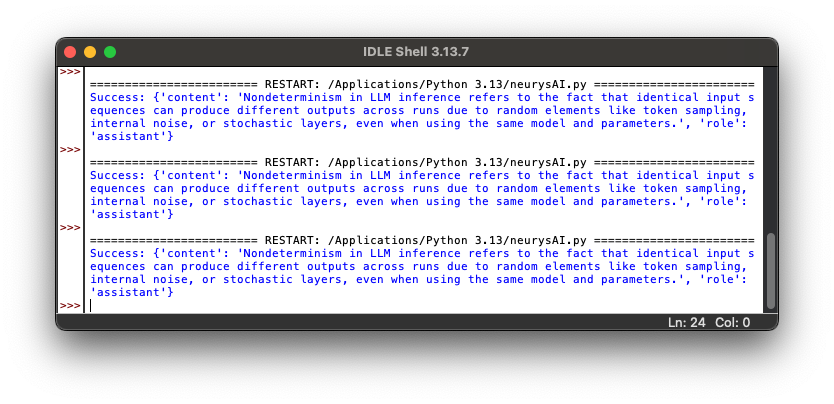Click the Col: 0 status indicator
This screenshot has height=404, width=834.
tap(732, 322)
